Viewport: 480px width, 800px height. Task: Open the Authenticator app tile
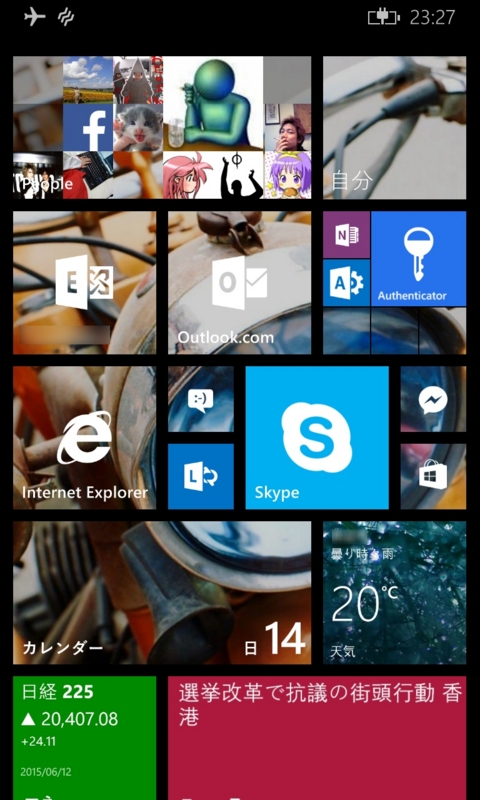[x=419, y=259]
